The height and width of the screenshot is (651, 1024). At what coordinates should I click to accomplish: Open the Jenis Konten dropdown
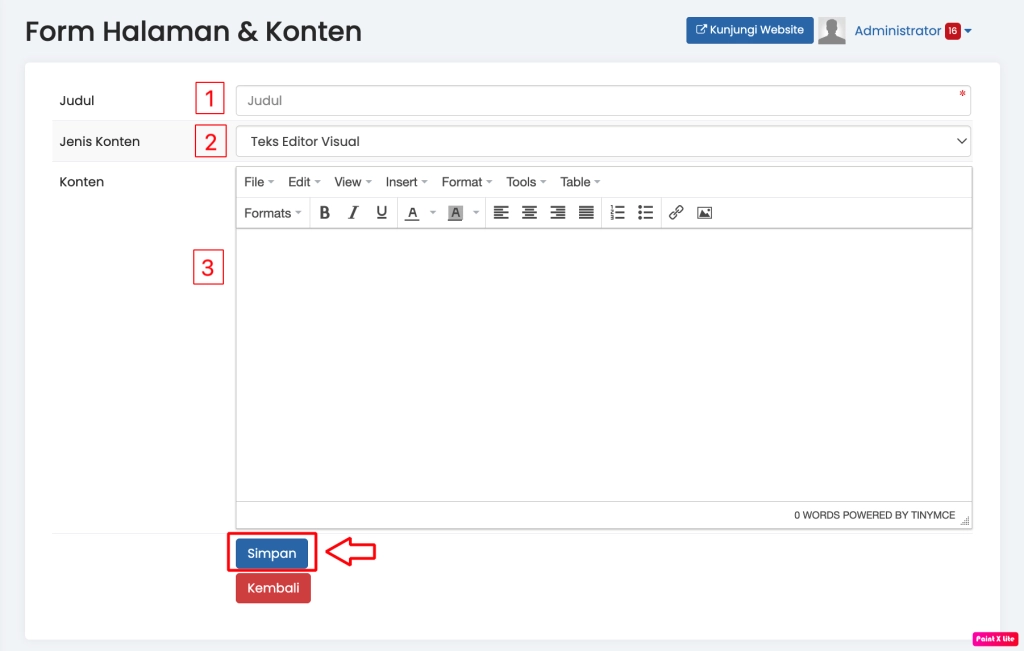603,141
